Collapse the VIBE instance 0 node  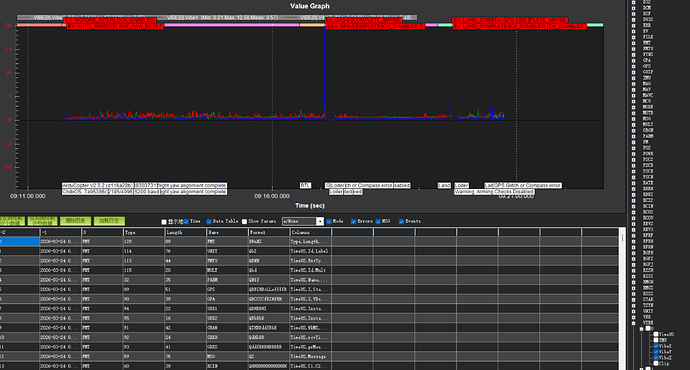(x=641, y=329)
